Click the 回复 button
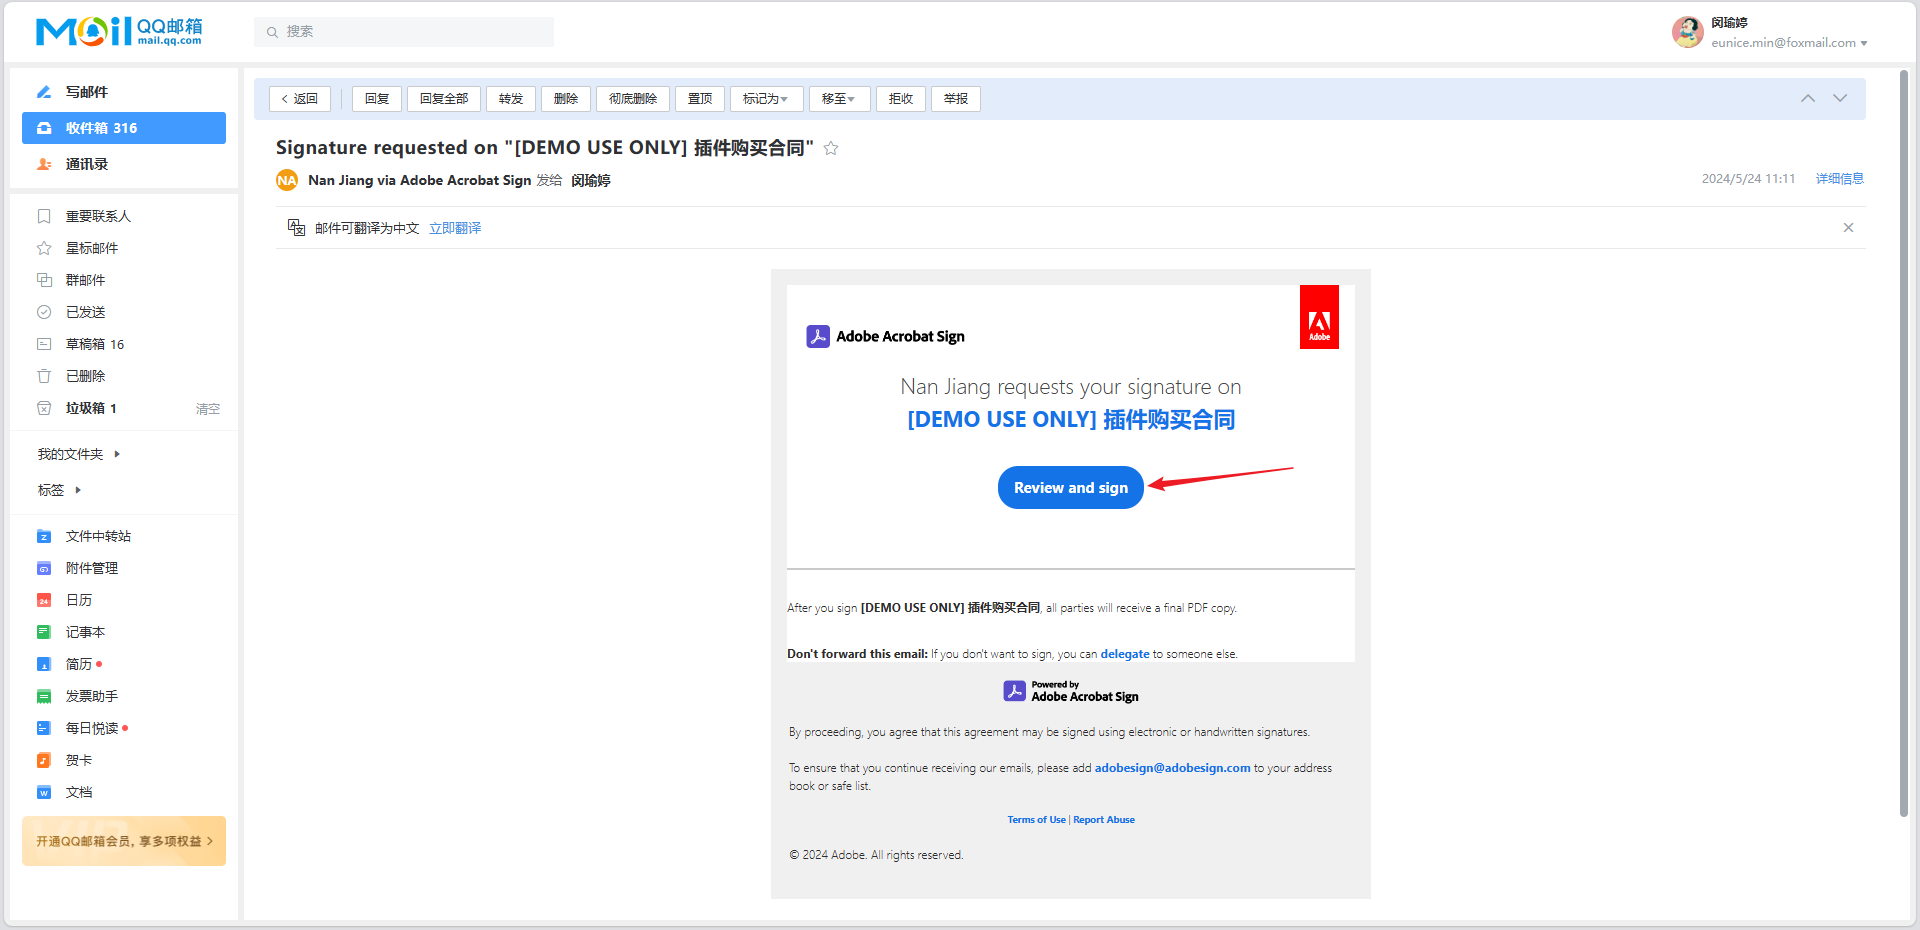 click(x=377, y=99)
